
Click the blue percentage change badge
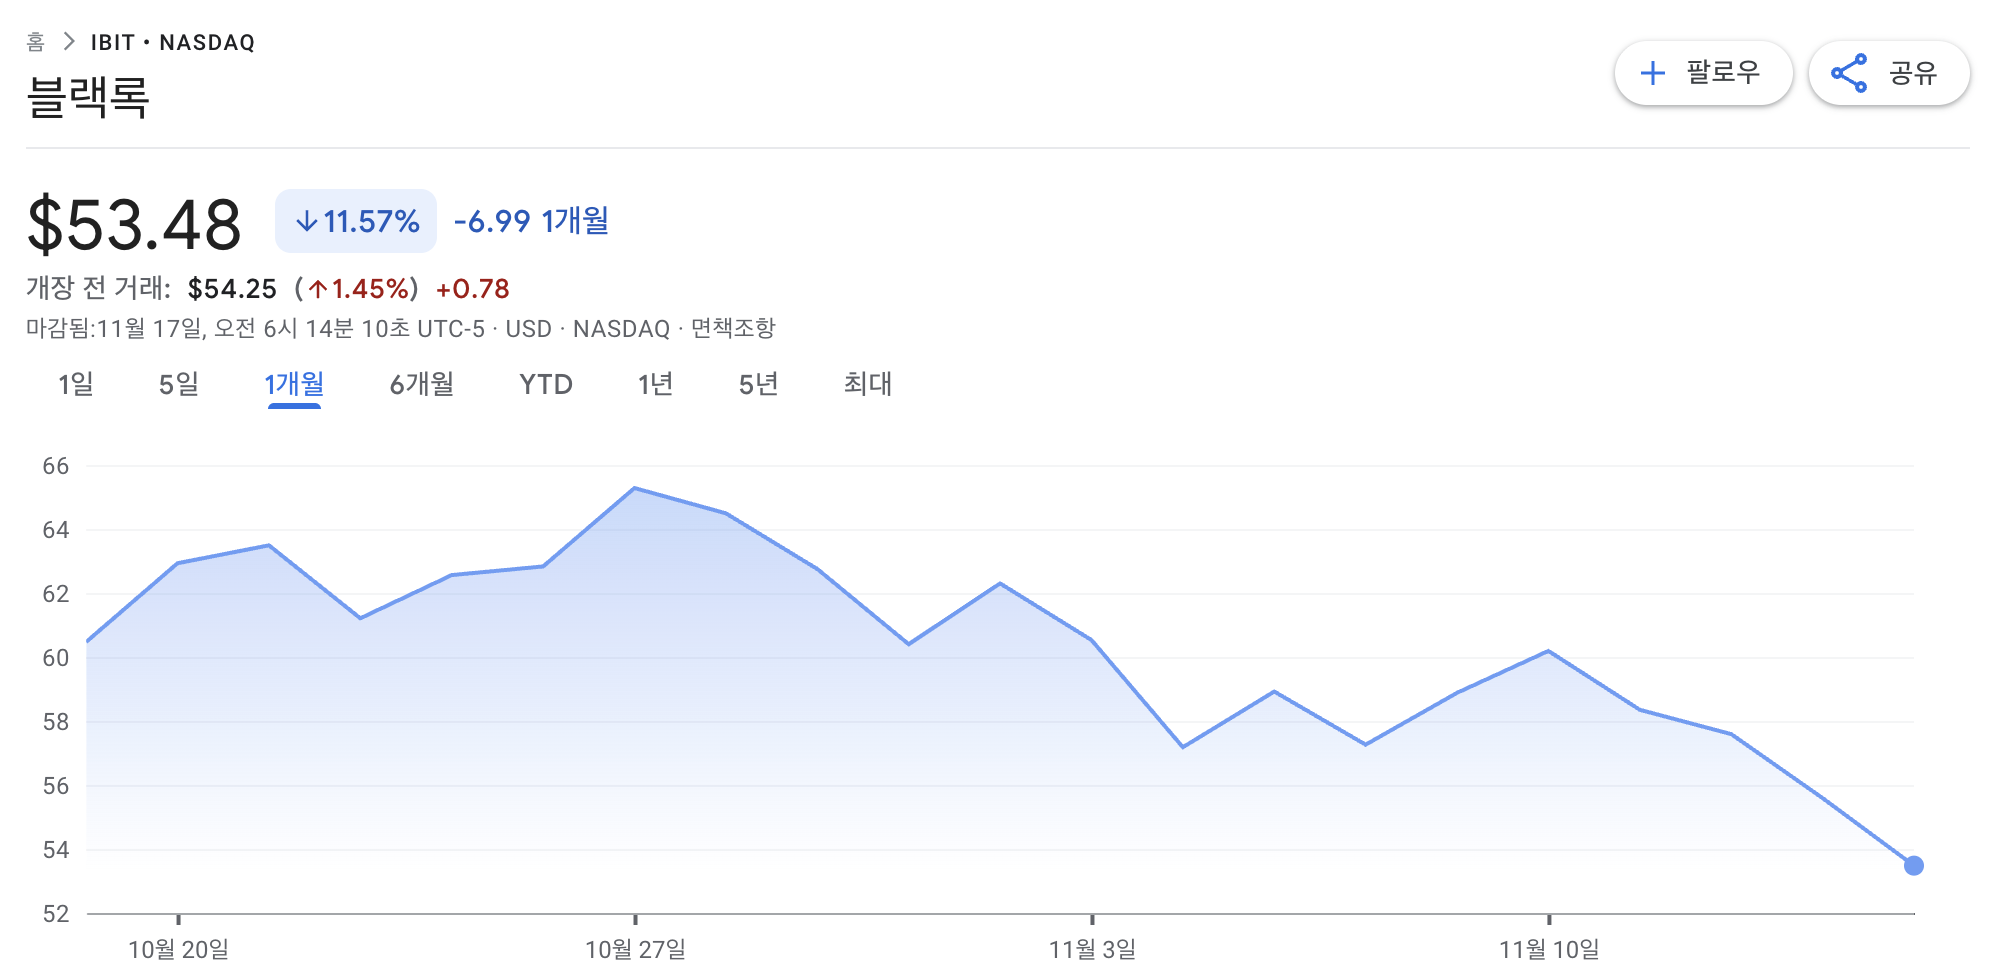(356, 222)
